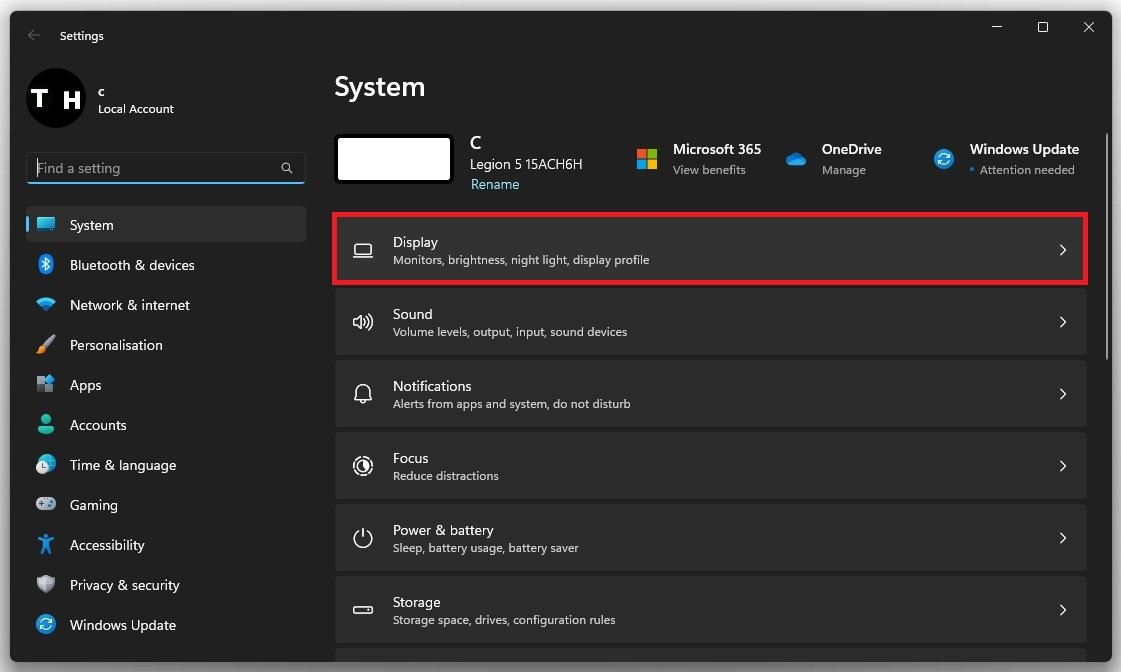Click the Privacy & security shield icon
The height and width of the screenshot is (672, 1121).
pyautogui.click(x=45, y=585)
